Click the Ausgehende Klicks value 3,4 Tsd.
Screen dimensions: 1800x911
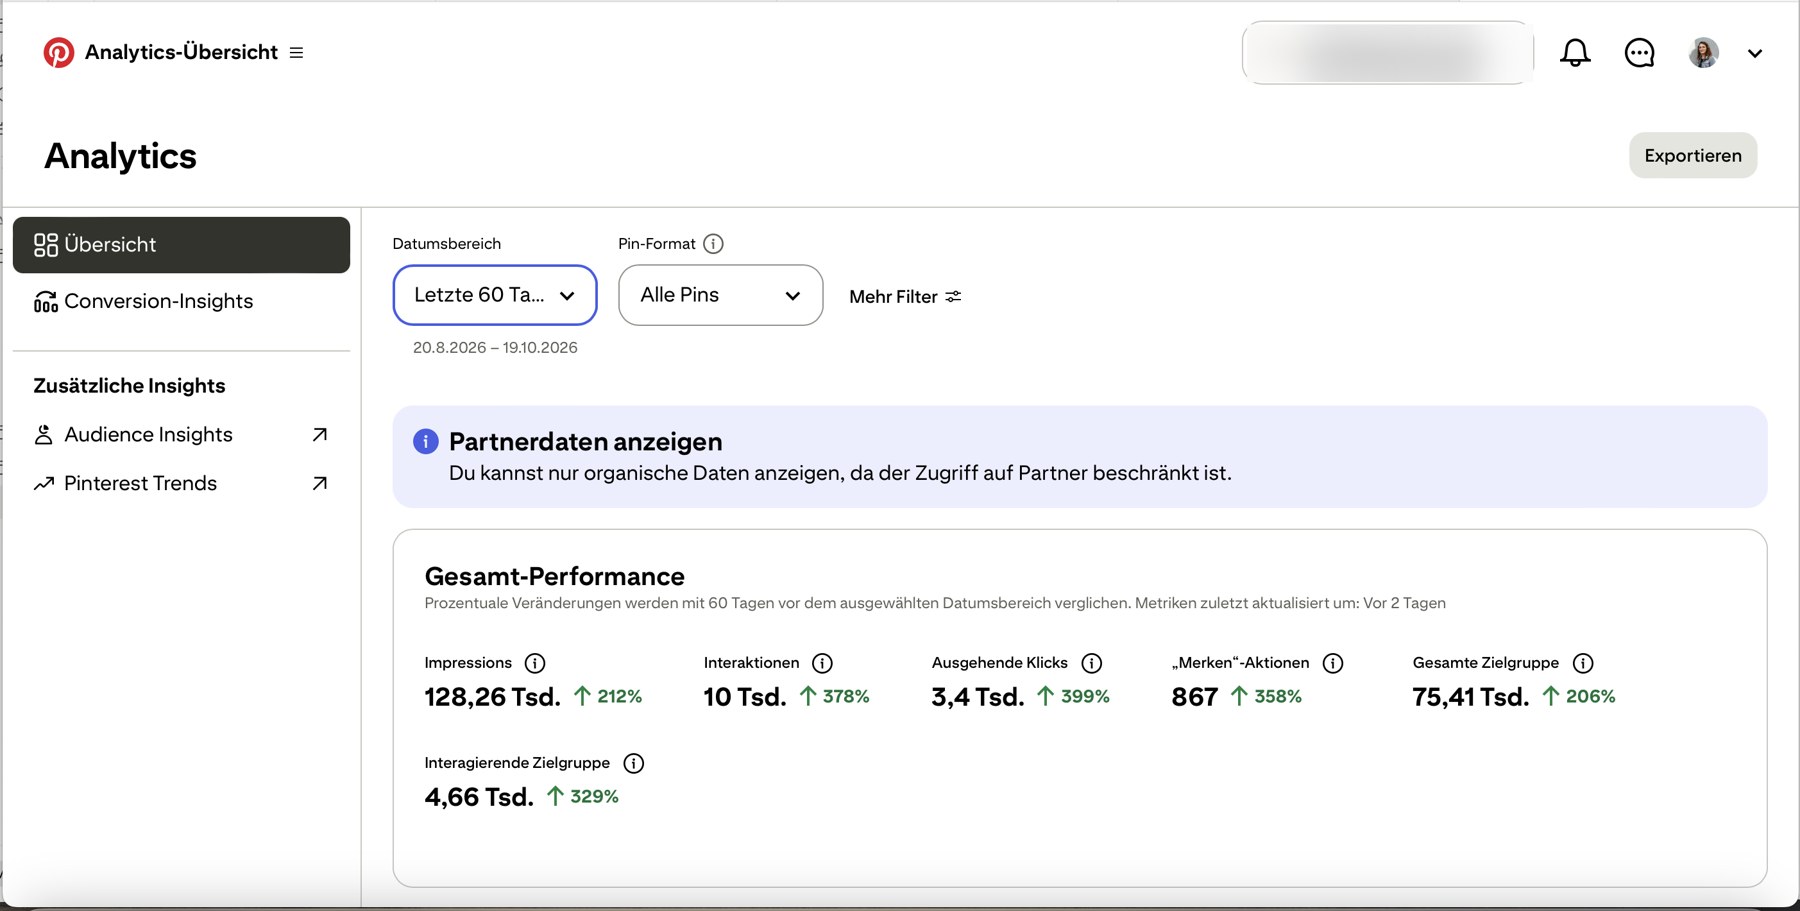[978, 697]
